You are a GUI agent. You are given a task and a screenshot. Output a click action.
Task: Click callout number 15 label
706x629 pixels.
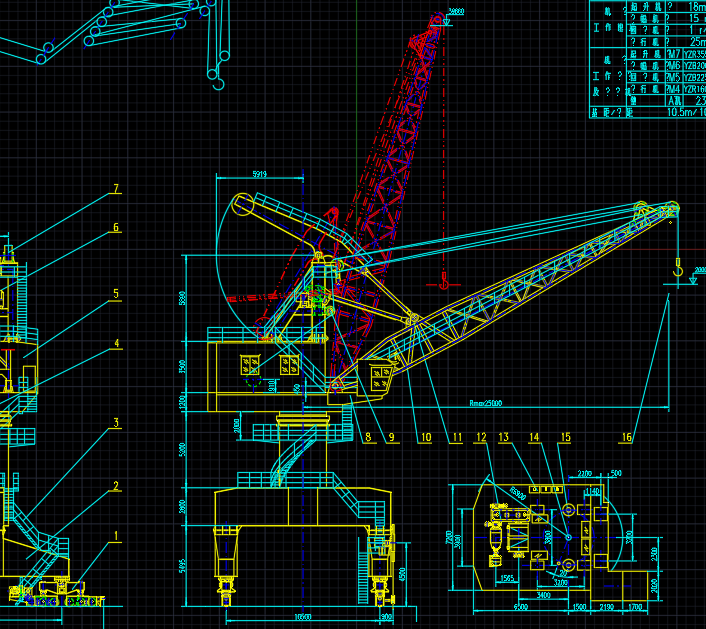click(x=566, y=437)
